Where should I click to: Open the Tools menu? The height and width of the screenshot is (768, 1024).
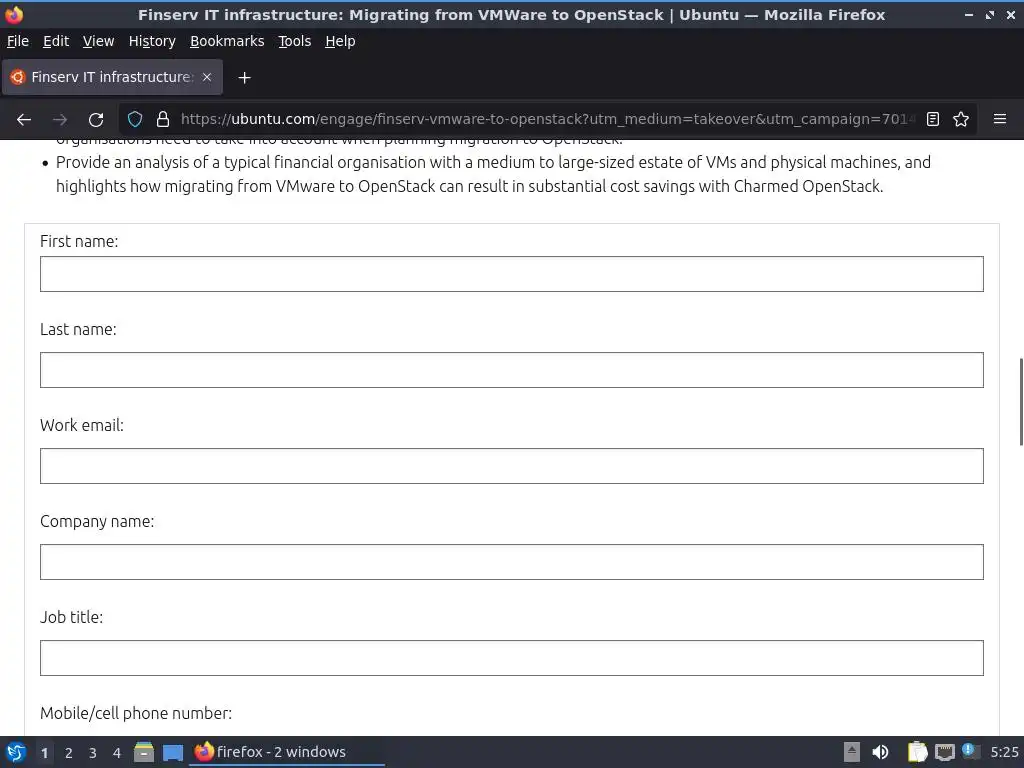pyautogui.click(x=295, y=41)
